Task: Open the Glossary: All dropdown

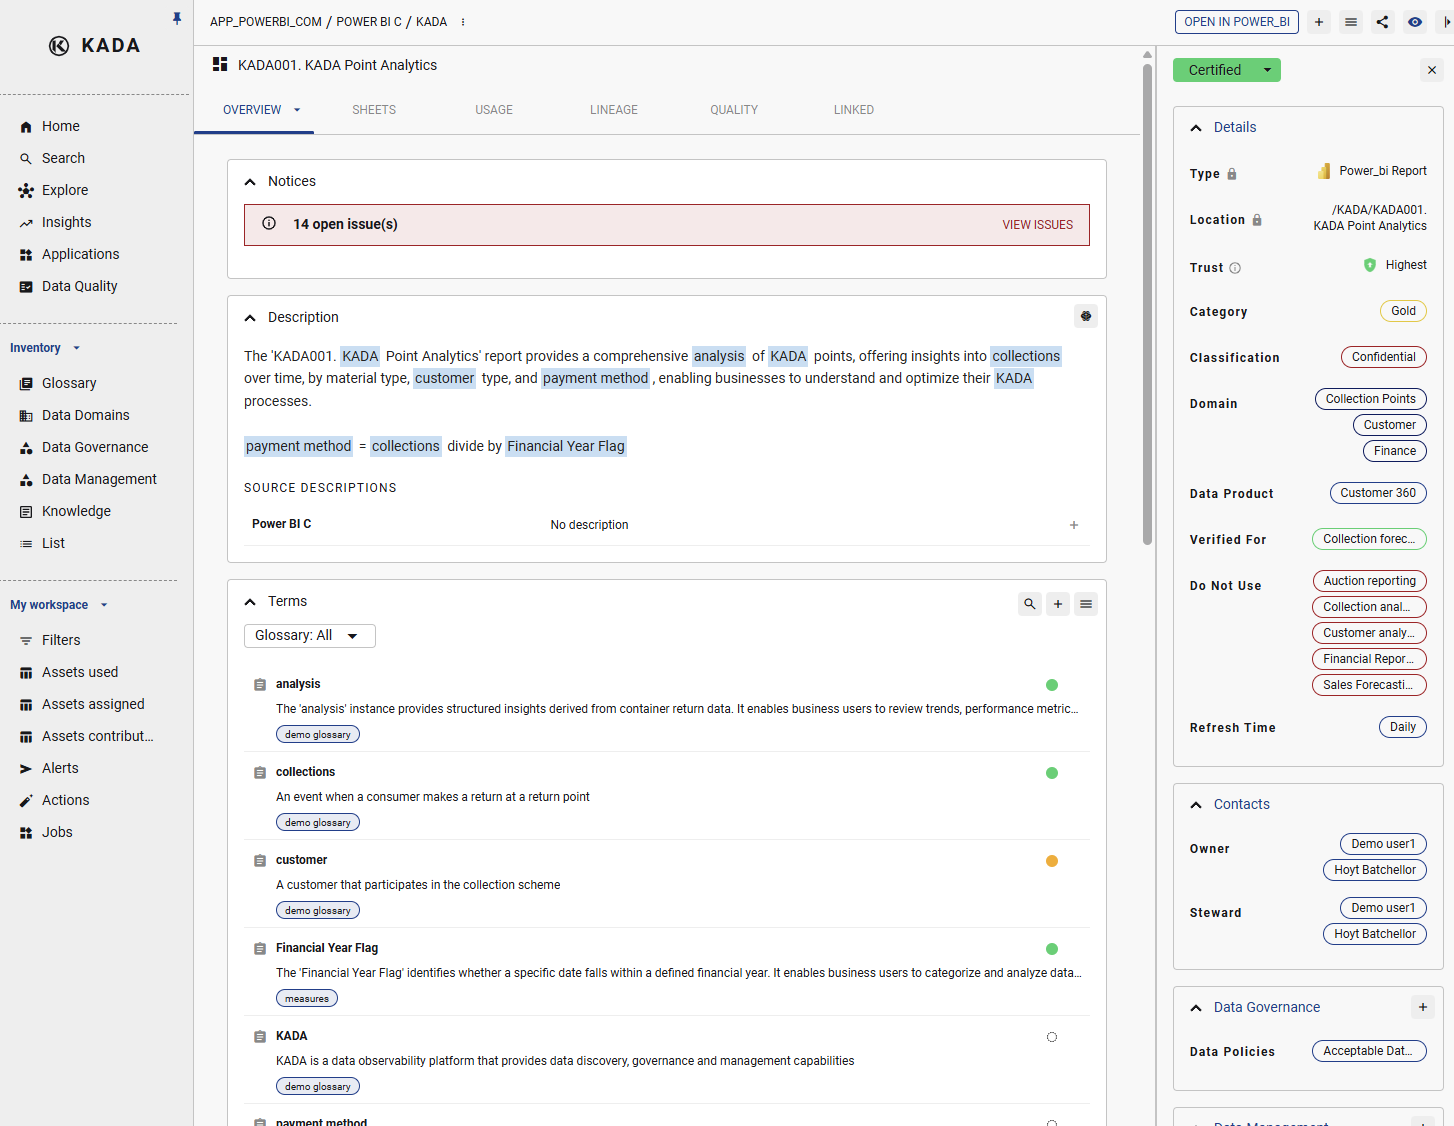Action: 309,636
